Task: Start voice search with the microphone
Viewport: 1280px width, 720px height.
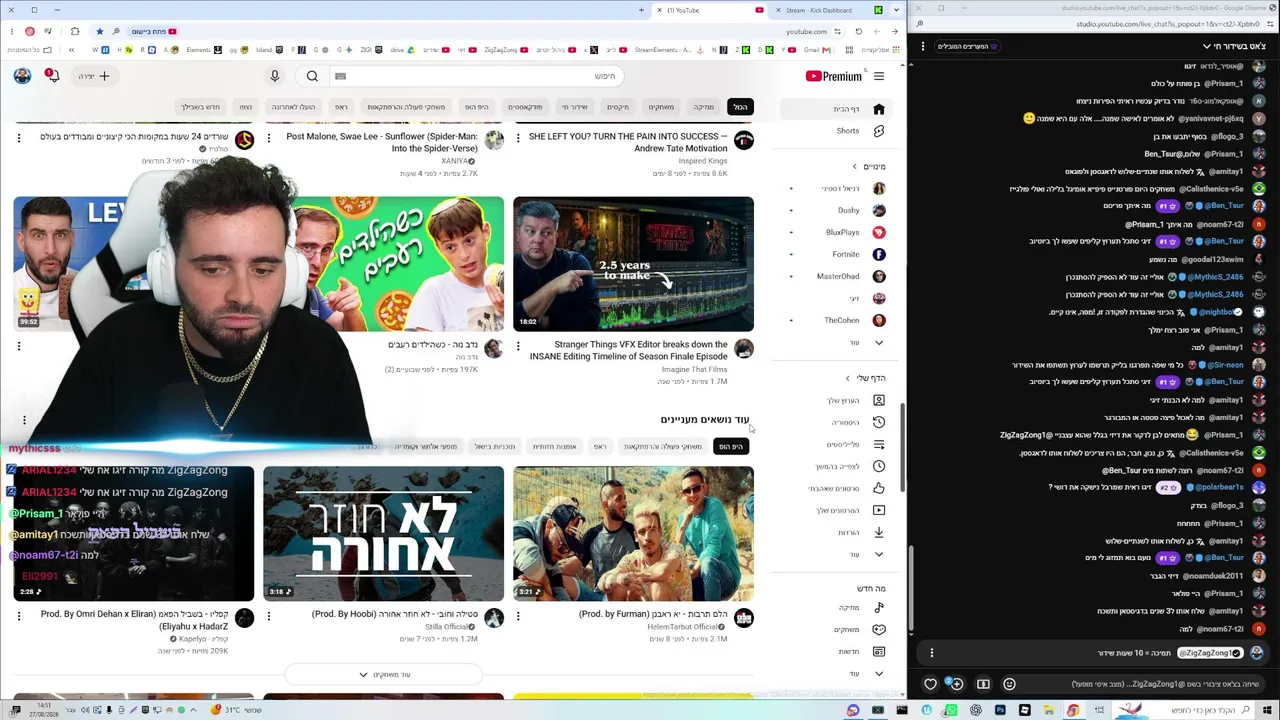Action: pyautogui.click(x=275, y=76)
